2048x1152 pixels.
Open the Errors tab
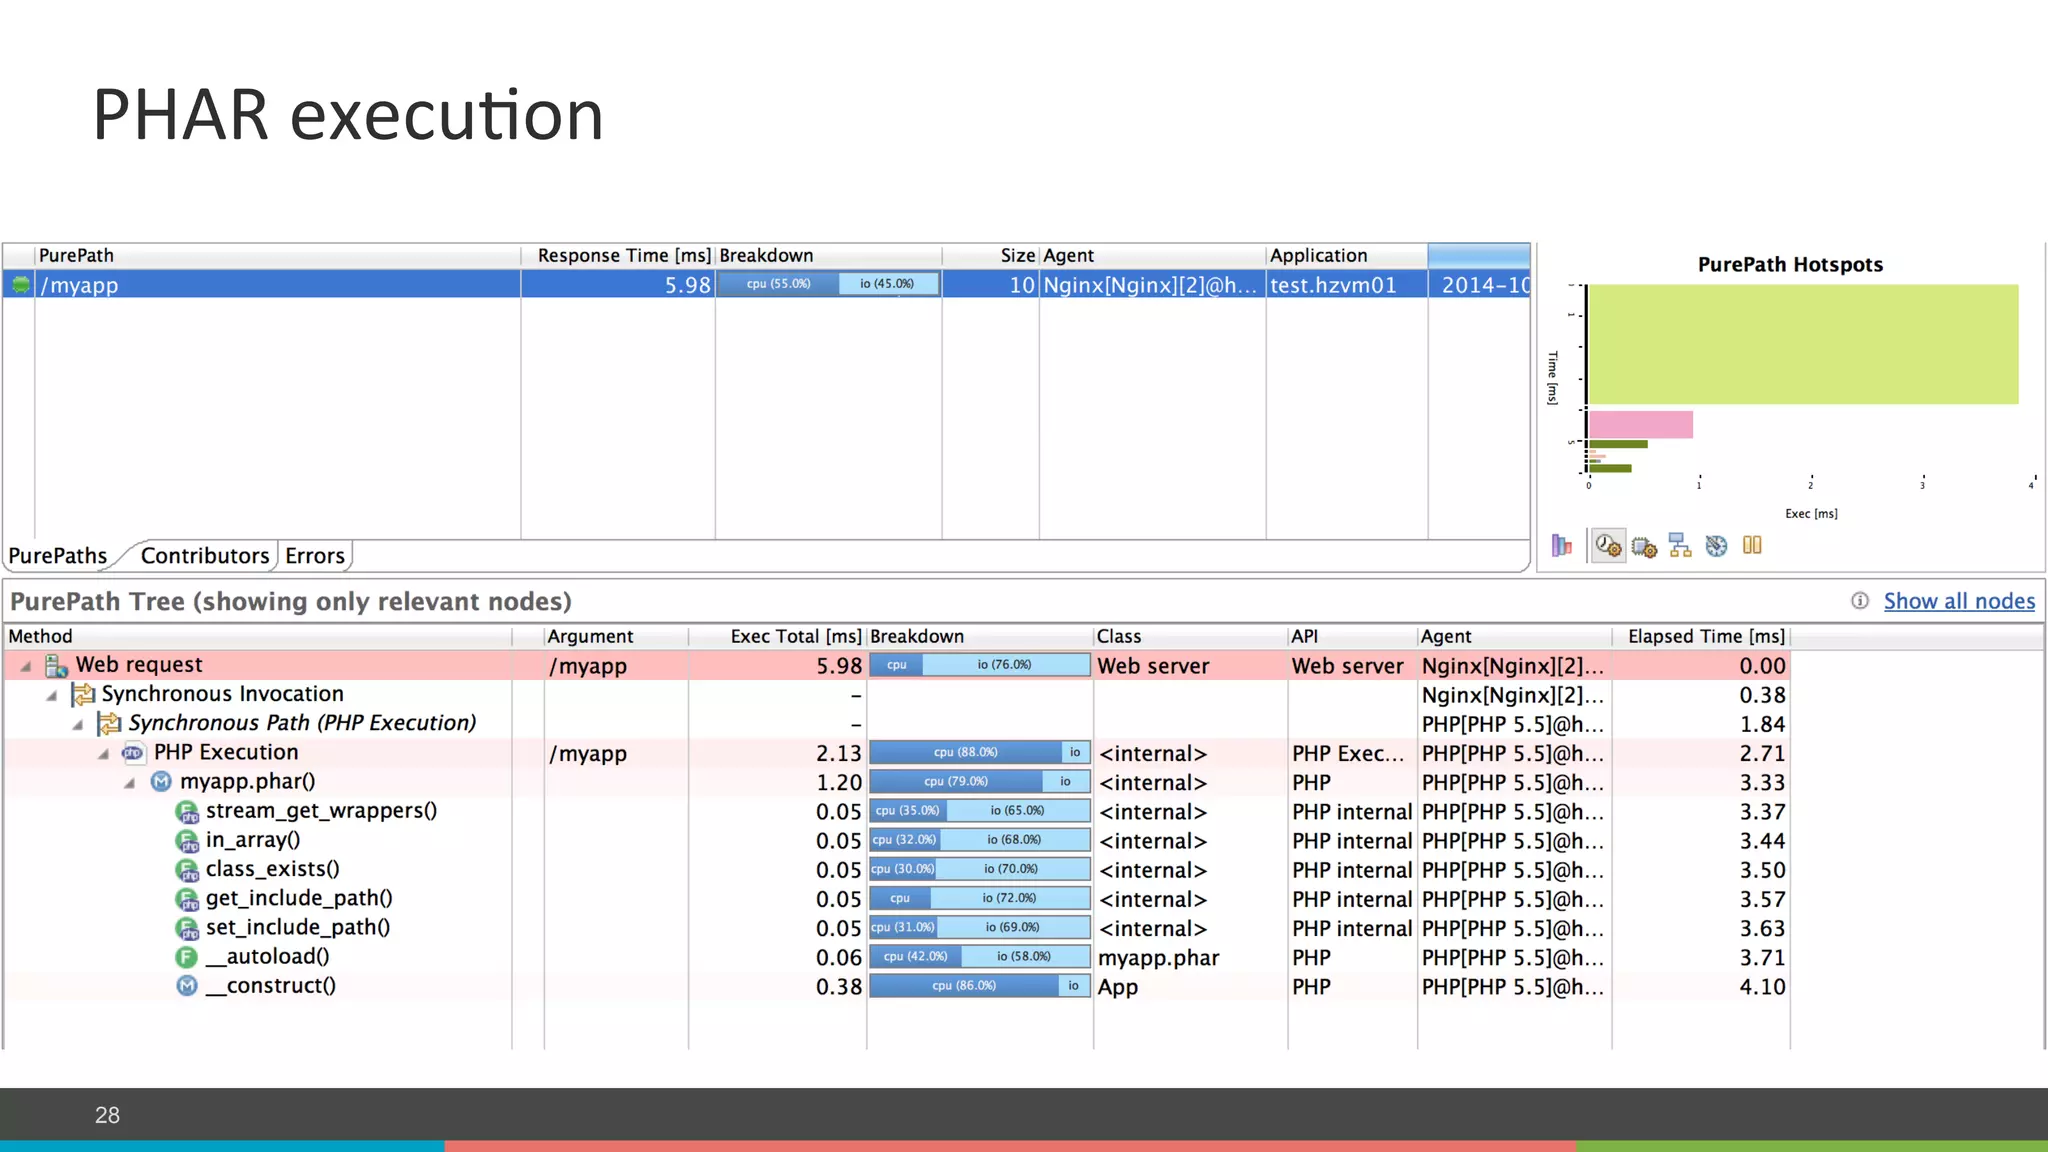[x=314, y=556]
